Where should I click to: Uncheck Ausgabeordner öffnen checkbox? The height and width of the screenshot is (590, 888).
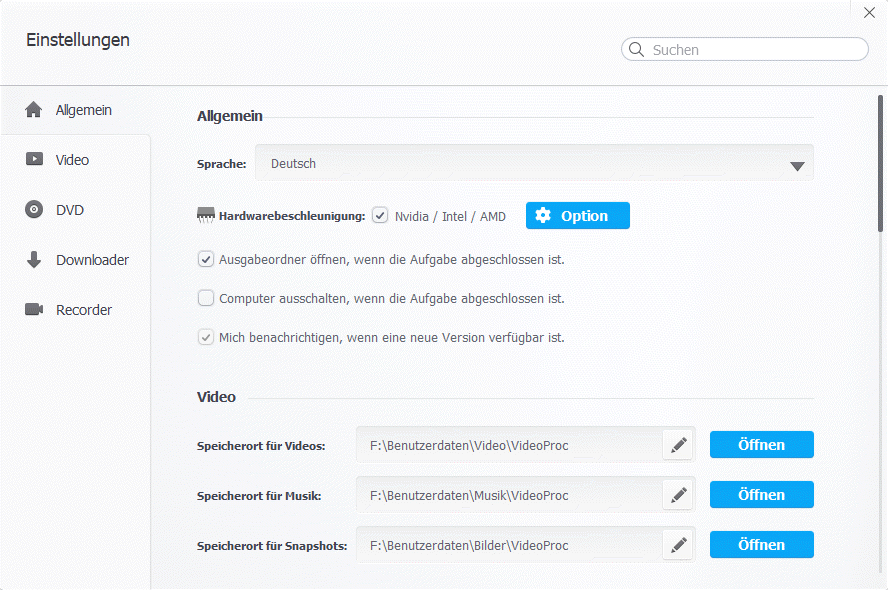tap(206, 259)
